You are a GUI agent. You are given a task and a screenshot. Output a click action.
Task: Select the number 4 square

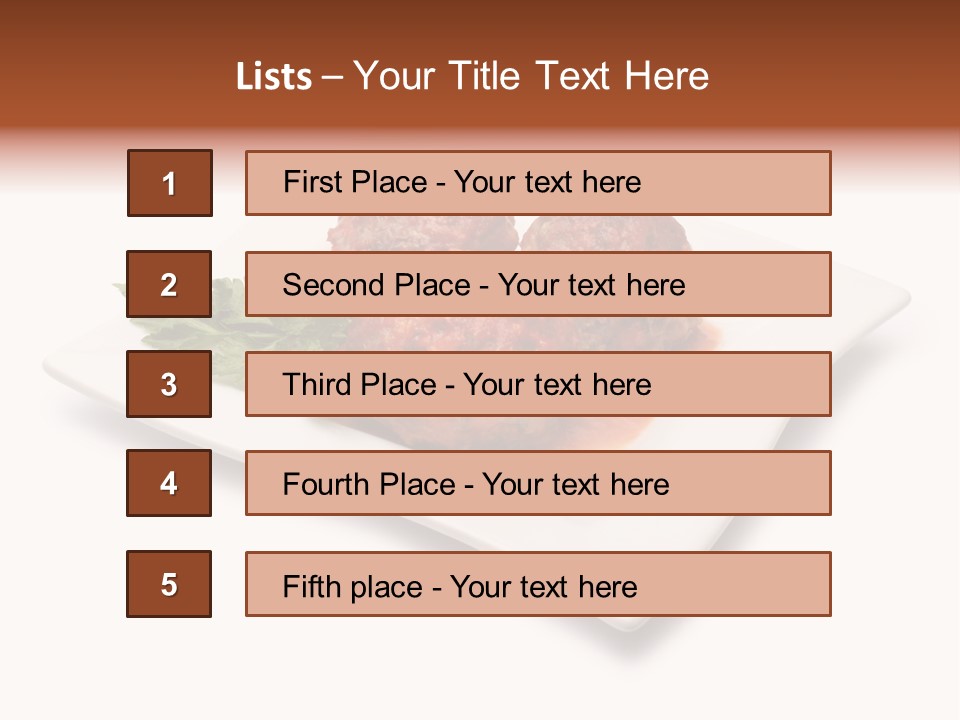pyautogui.click(x=169, y=483)
